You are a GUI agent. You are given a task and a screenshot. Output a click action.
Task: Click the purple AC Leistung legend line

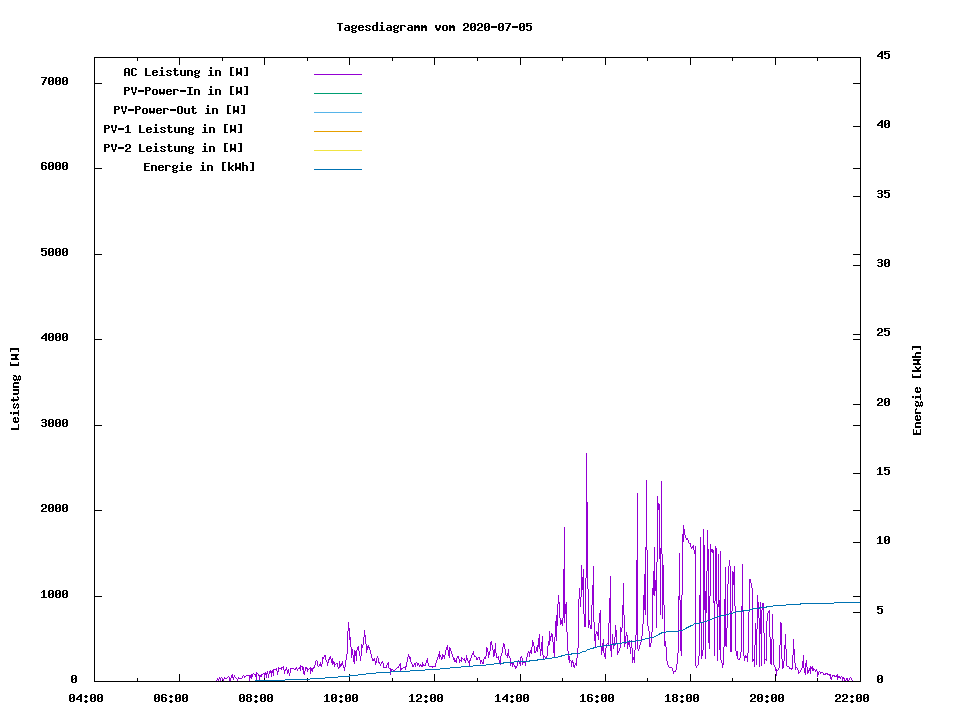(x=337, y=74)
